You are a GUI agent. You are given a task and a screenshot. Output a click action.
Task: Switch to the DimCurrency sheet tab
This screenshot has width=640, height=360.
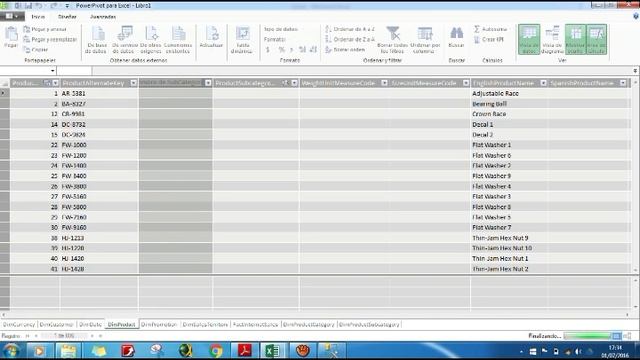(19, 324)
